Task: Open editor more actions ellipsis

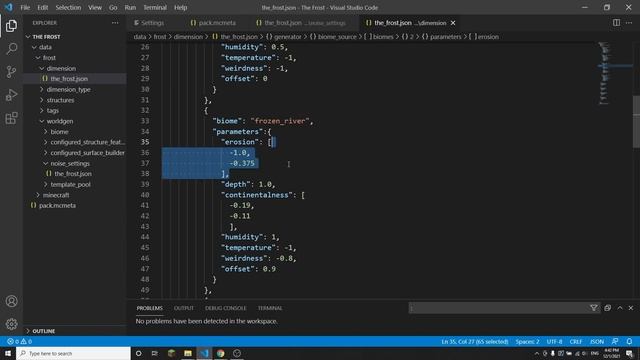Action: tap(629, 23)
